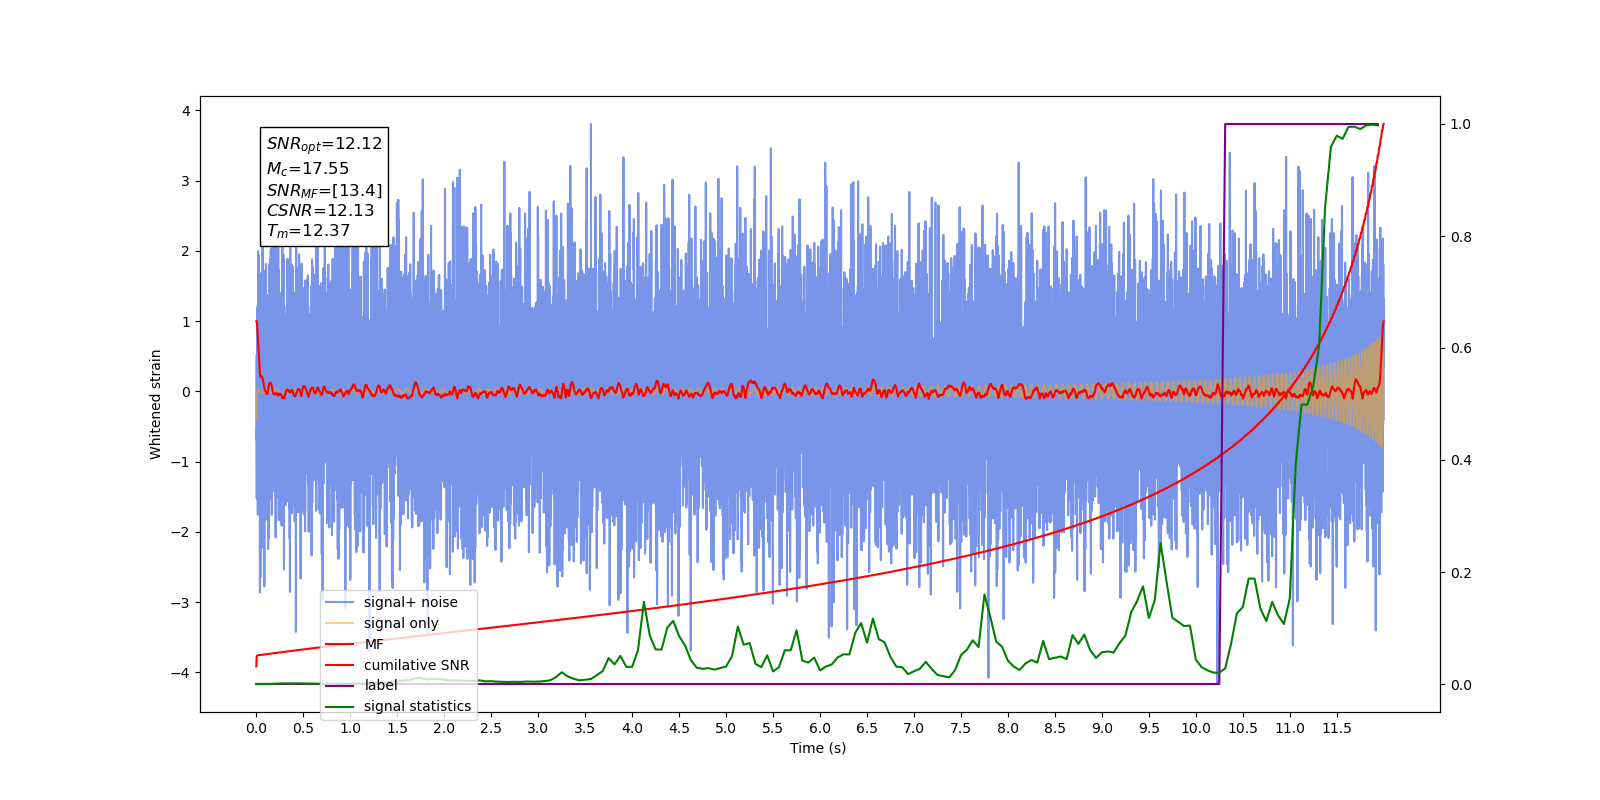1600x800 pixels.
Task: Click the SNRMF=[13.4] annotation line
Action: [324, 190]
